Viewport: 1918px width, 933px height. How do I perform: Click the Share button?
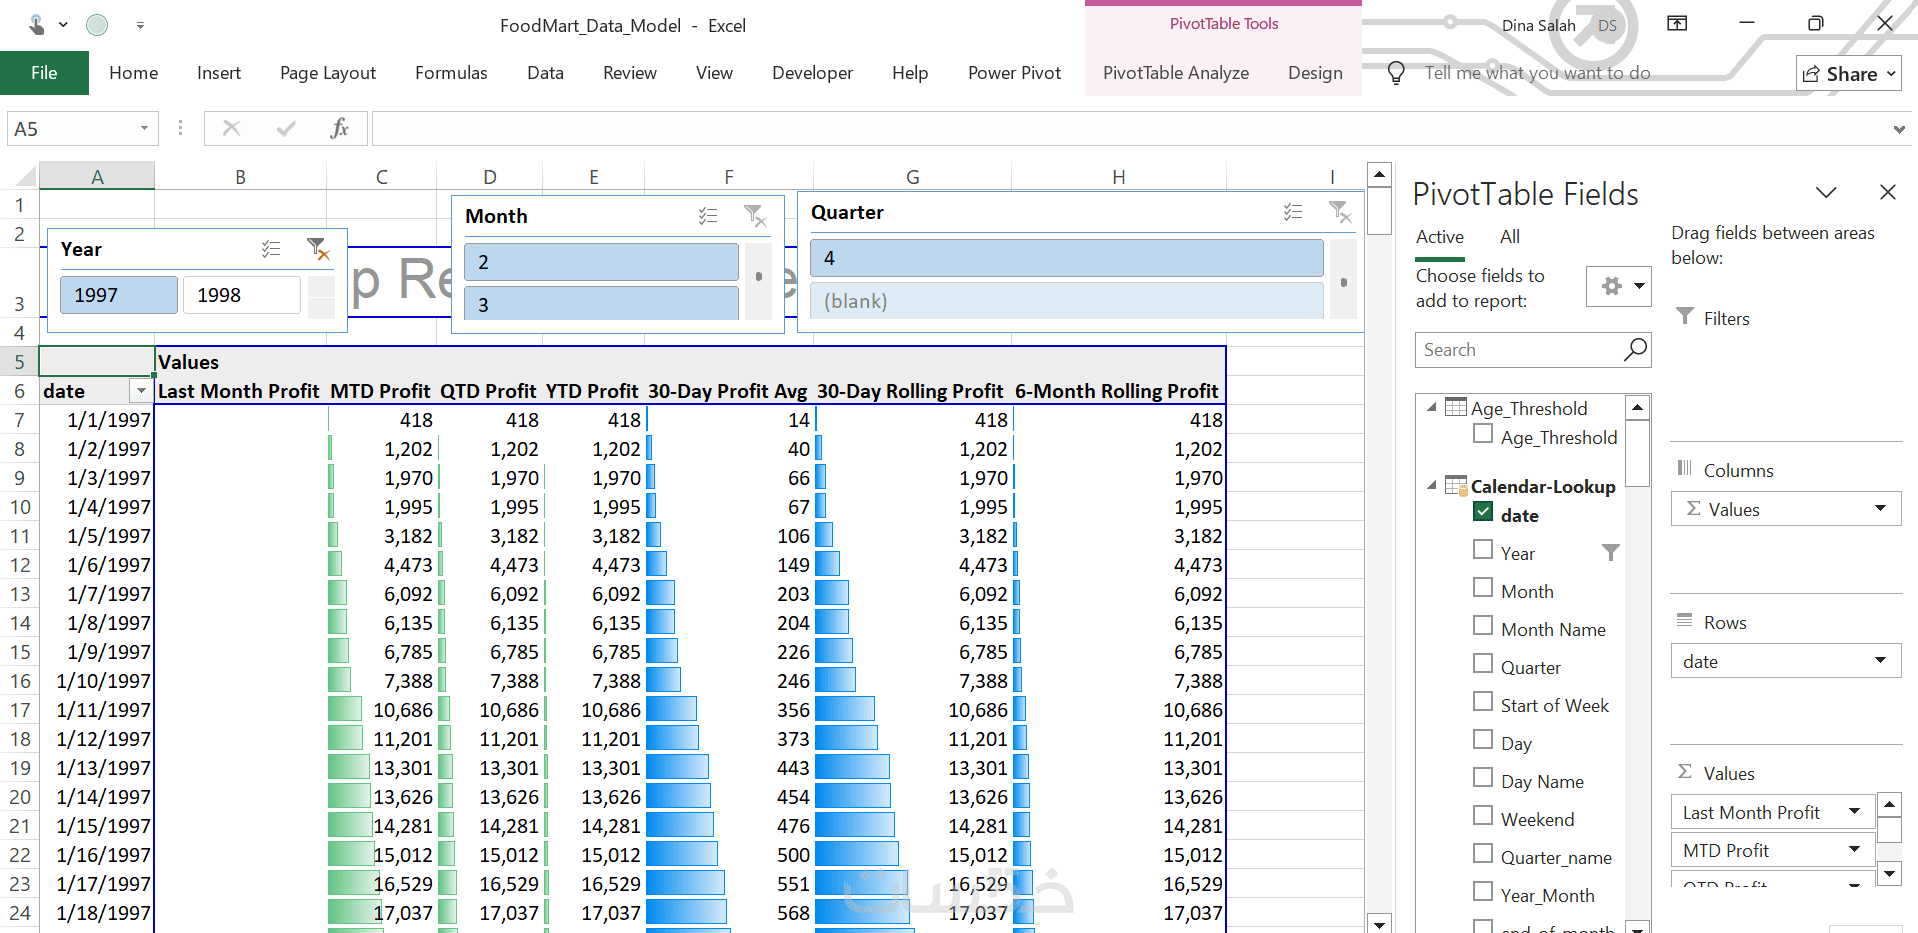coord(1847,74)
